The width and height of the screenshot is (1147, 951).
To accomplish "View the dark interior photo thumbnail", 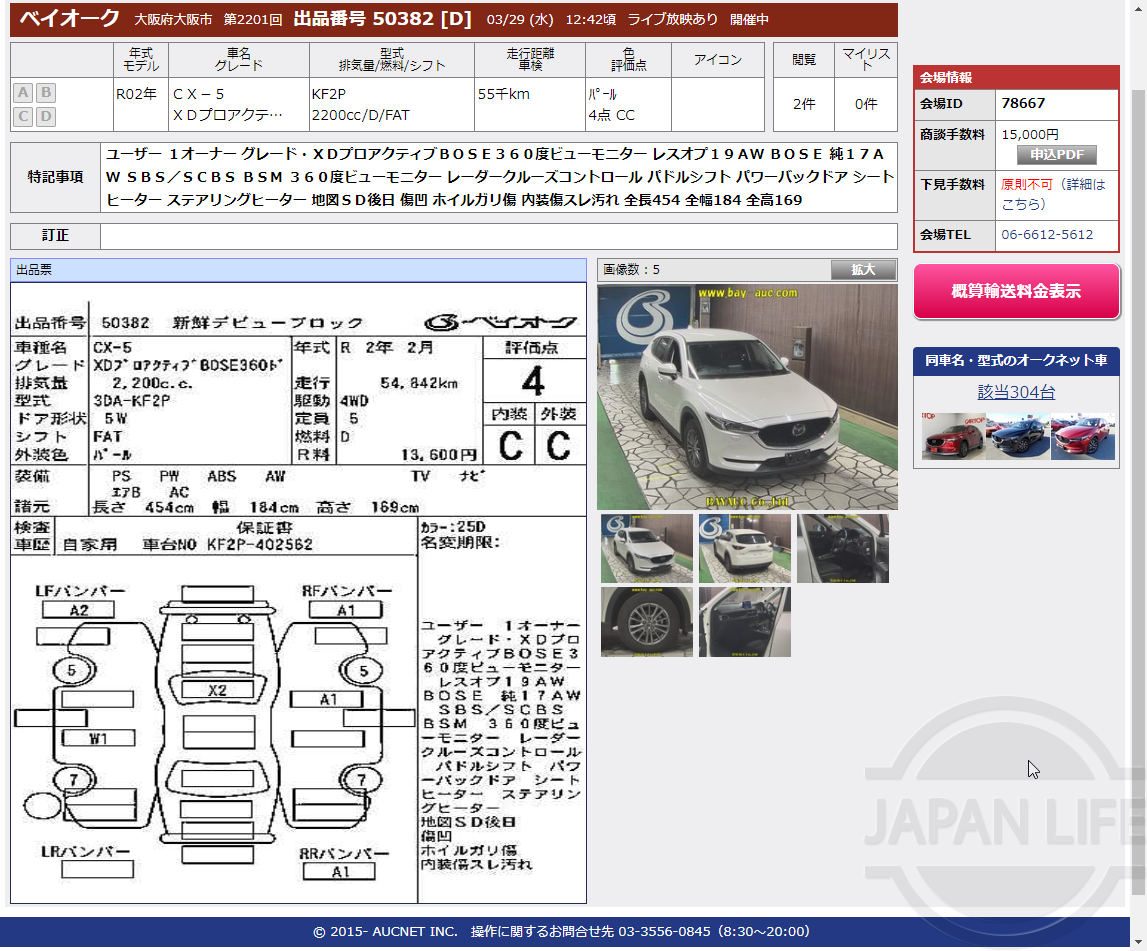I will (x=842, y=548).
